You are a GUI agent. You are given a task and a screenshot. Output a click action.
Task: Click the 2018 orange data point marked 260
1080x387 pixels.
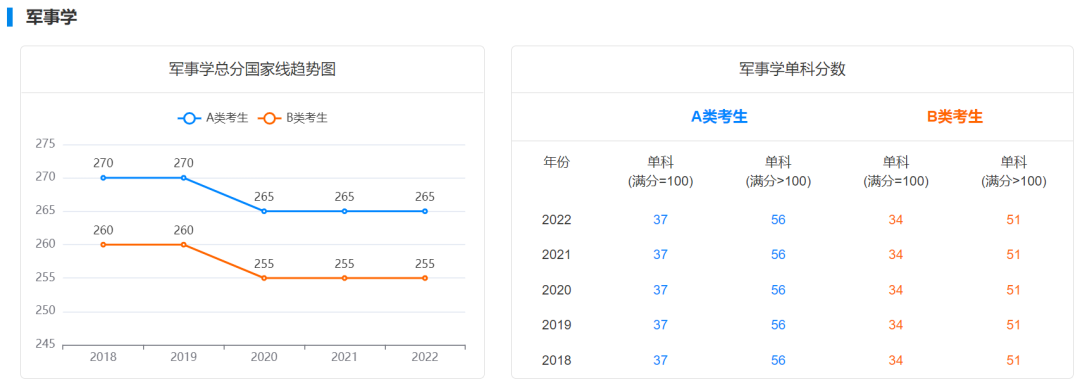(103, 244)
